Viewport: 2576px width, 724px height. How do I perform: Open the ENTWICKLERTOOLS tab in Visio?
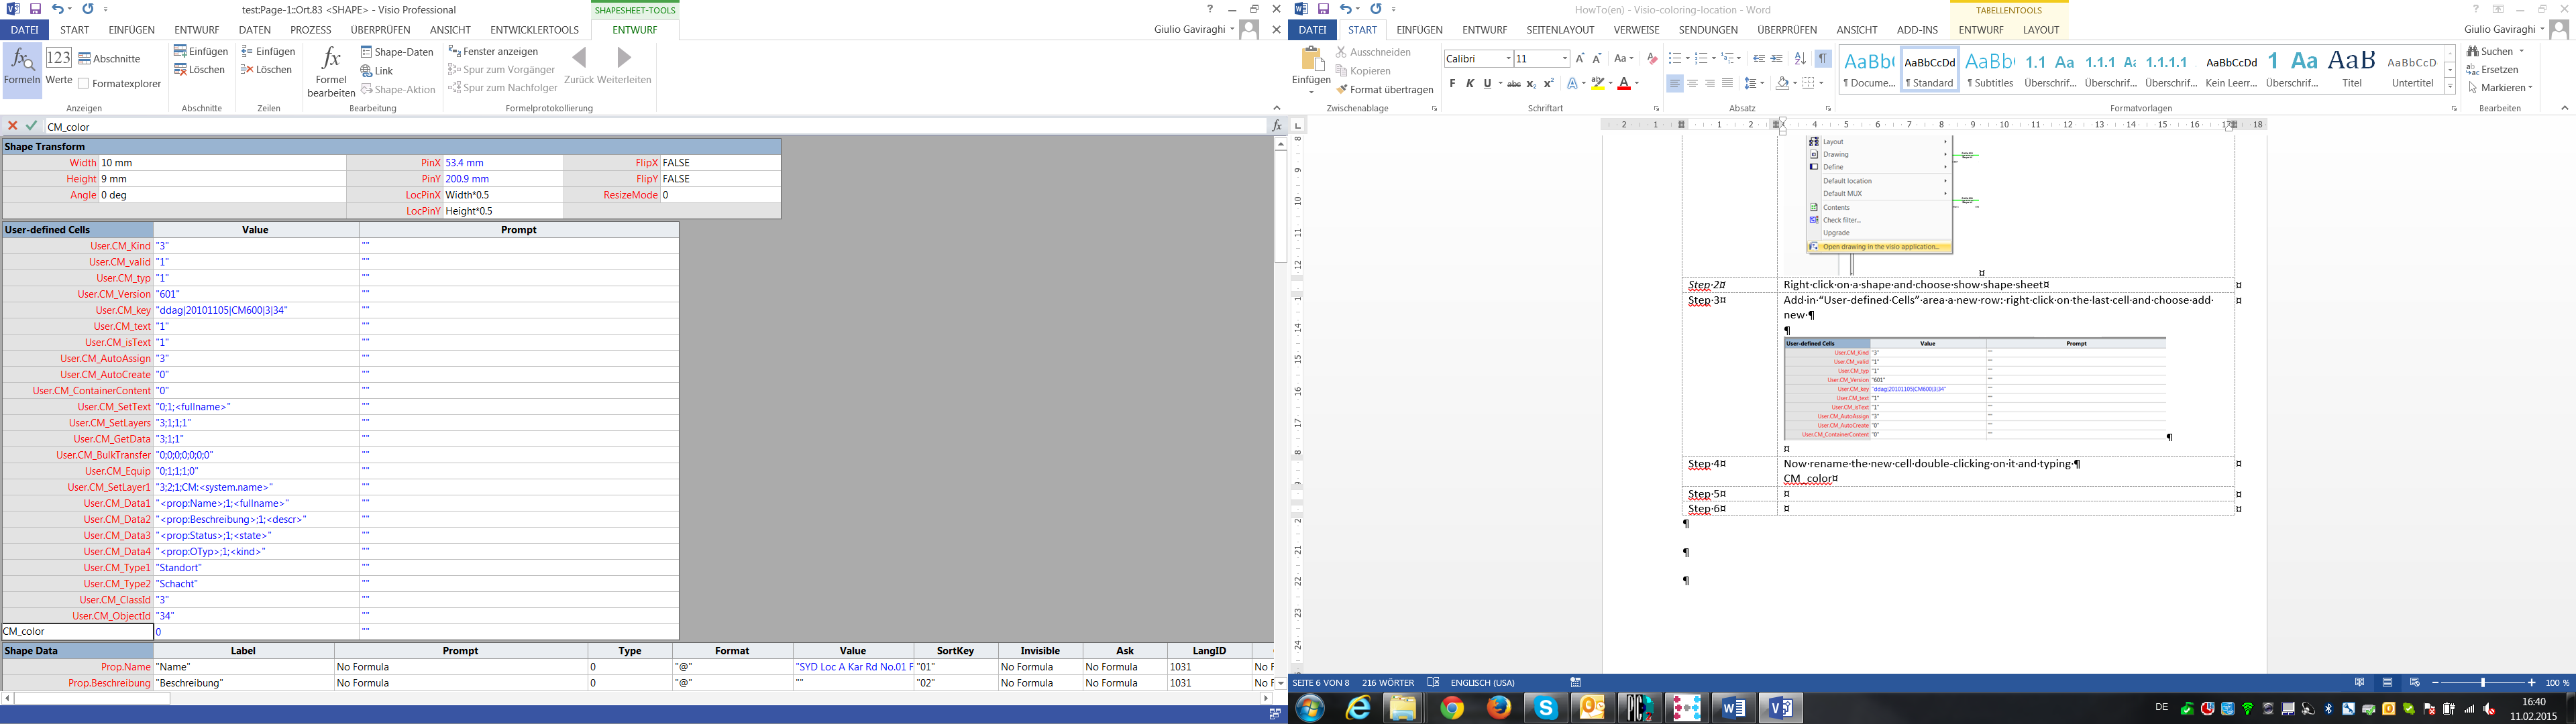tap(534, 30)
